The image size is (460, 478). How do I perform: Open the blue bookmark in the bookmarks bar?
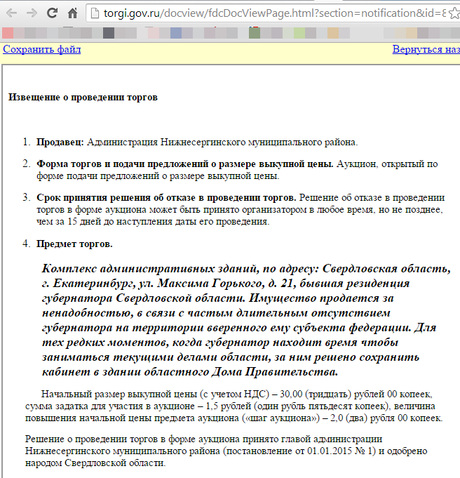point(176,33)
